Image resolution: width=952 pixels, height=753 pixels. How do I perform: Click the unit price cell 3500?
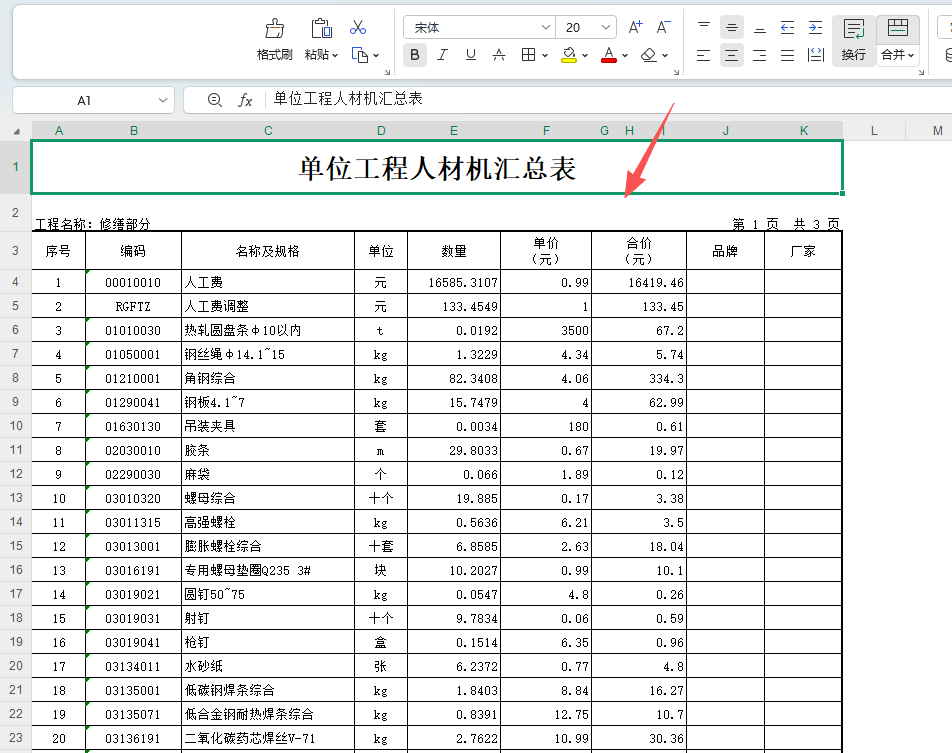[x=546, y=330]
